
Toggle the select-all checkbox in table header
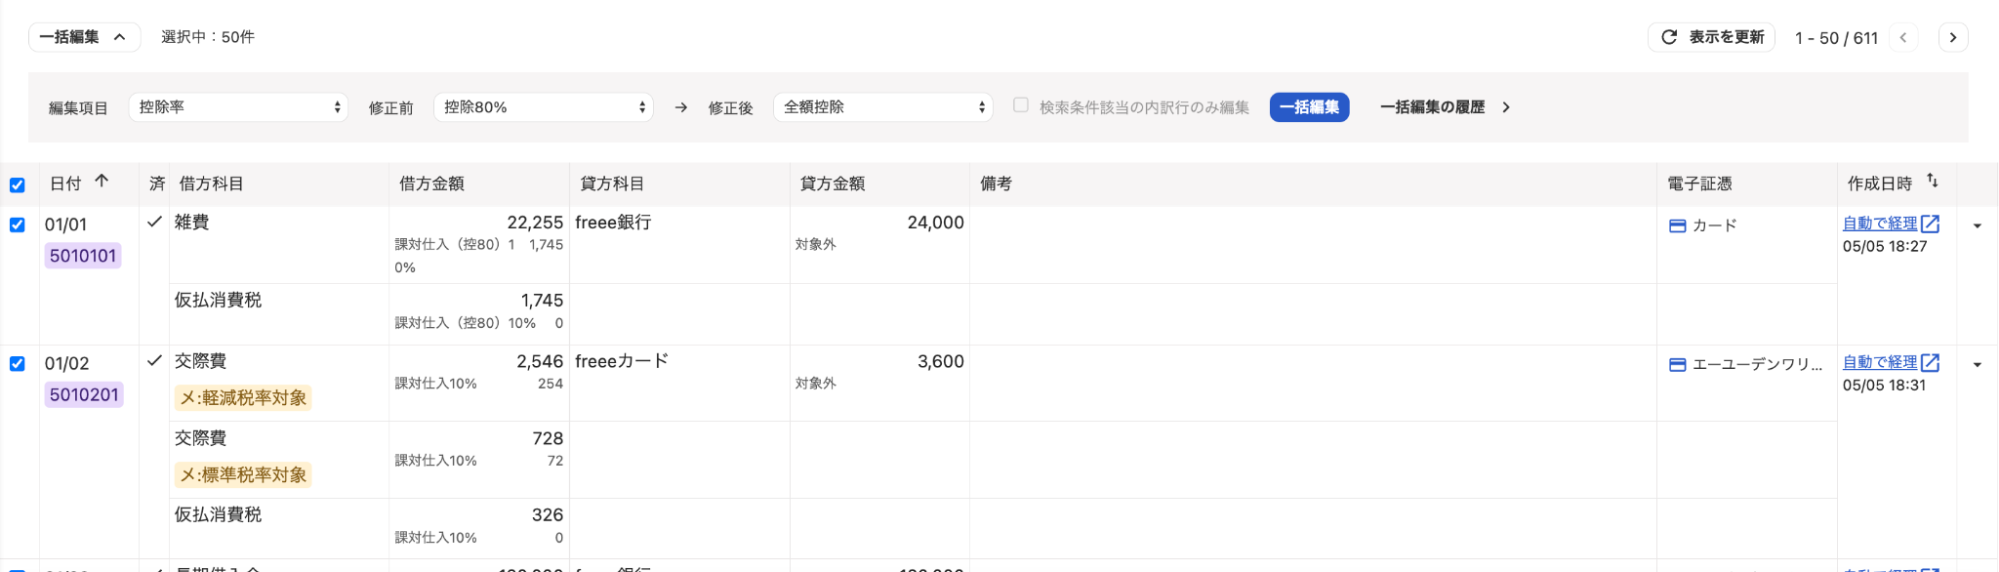point(17,185)
